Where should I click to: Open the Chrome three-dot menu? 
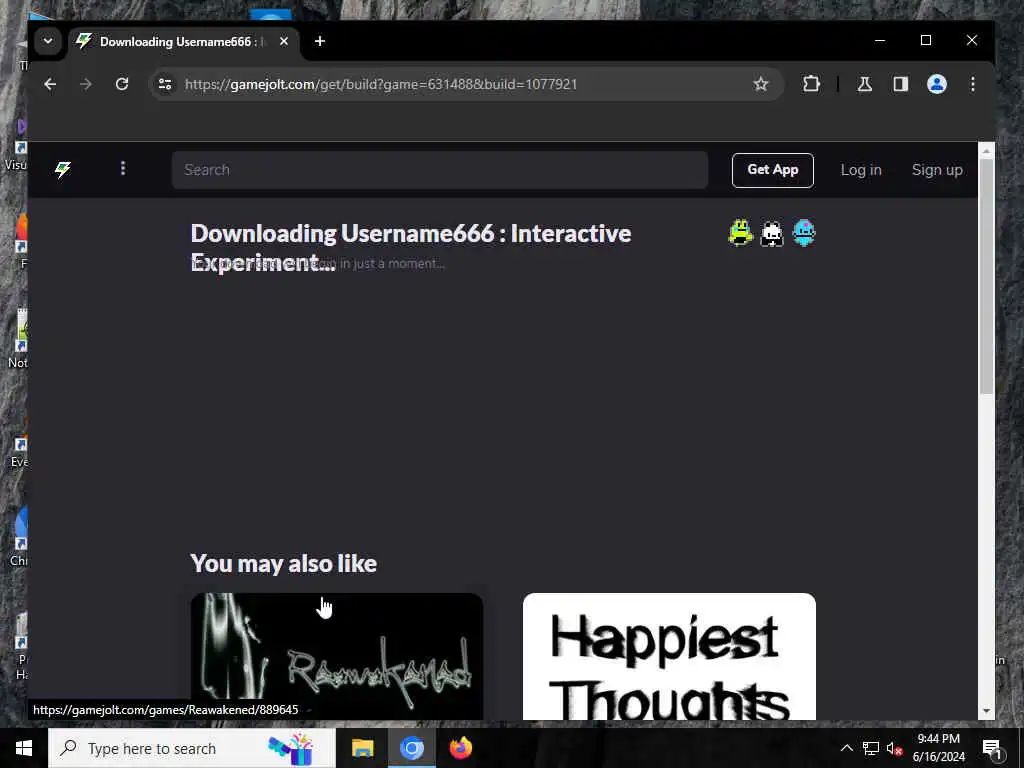[973, 84]
